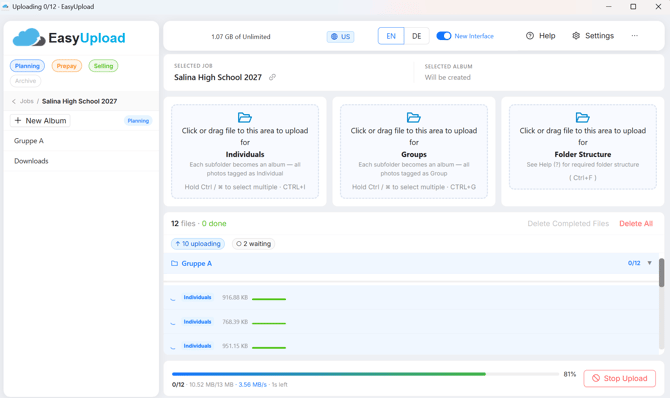Screen dimensions: 670x398
Task: Click the Gruppe A label in file list header
Action: coord(197,263)
